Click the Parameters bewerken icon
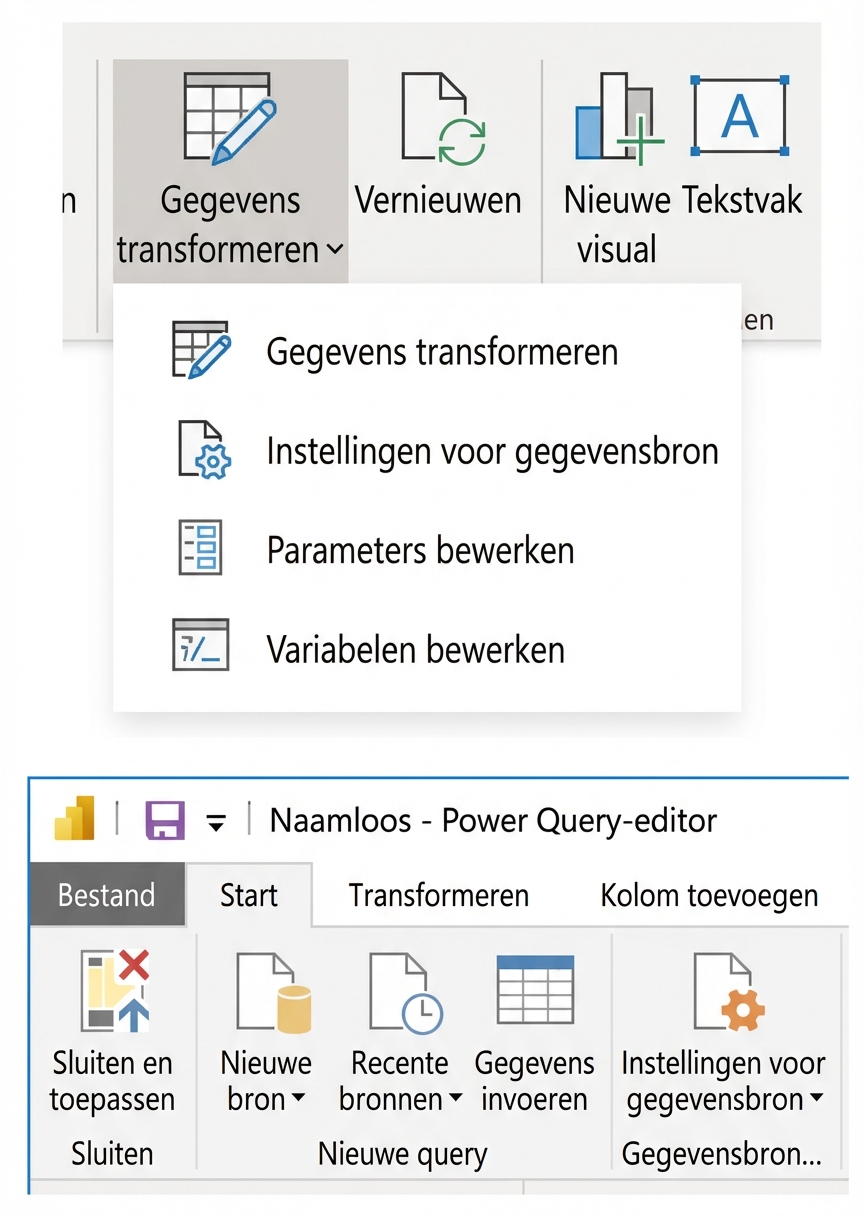The image size is (864, 1216). [x=202, y=548]
